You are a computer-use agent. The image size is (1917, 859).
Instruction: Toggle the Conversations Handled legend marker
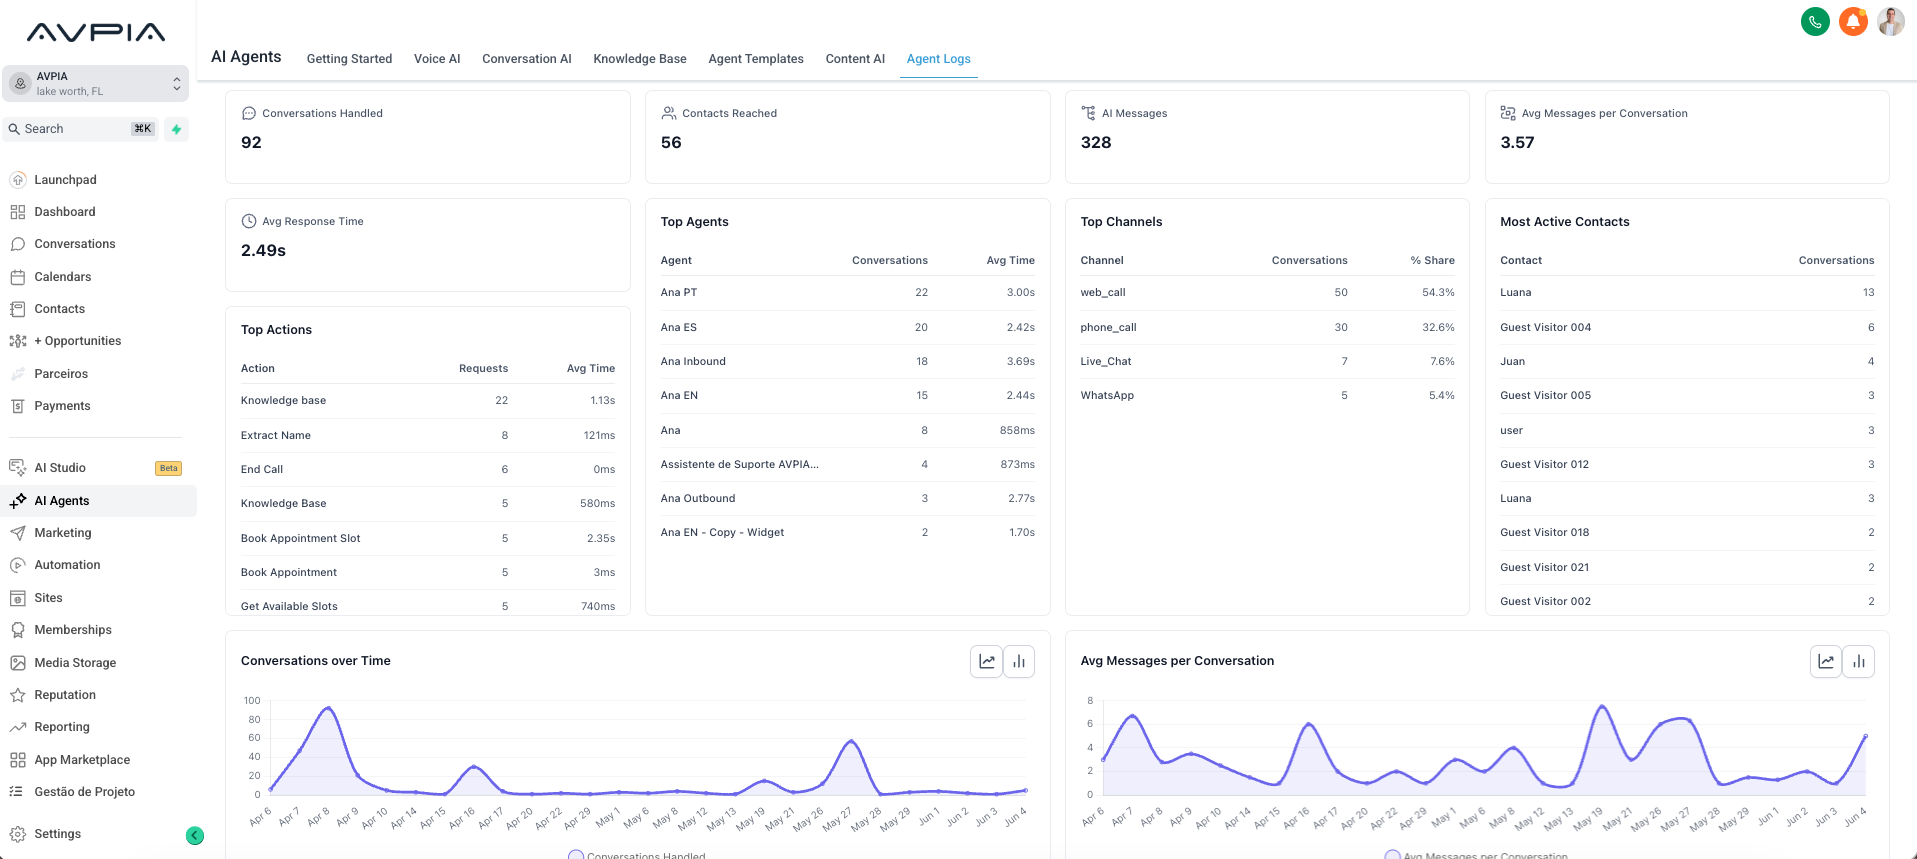pos(576,855)
